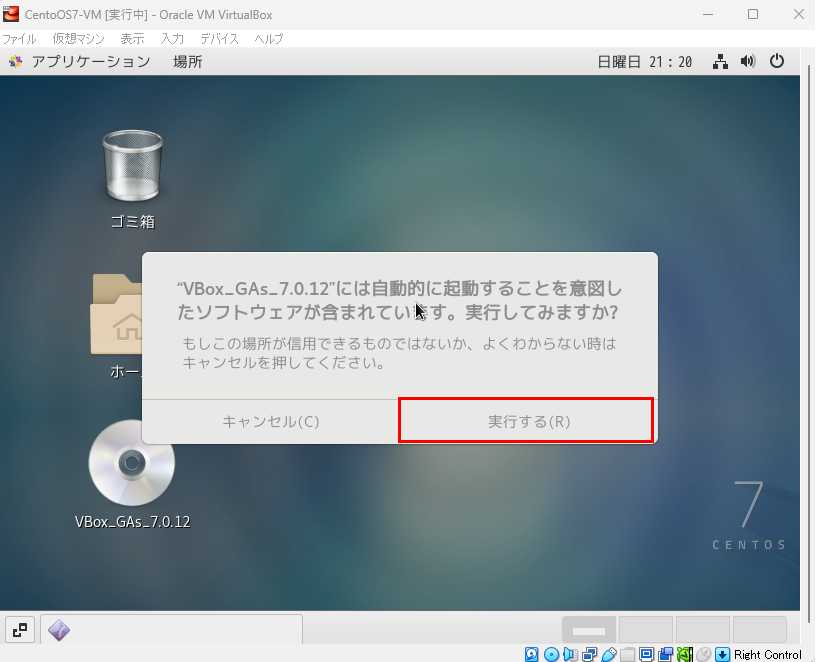Click the volume speaker icon in top panel
The width and height of the screenshot is (820, 662).
747,61
